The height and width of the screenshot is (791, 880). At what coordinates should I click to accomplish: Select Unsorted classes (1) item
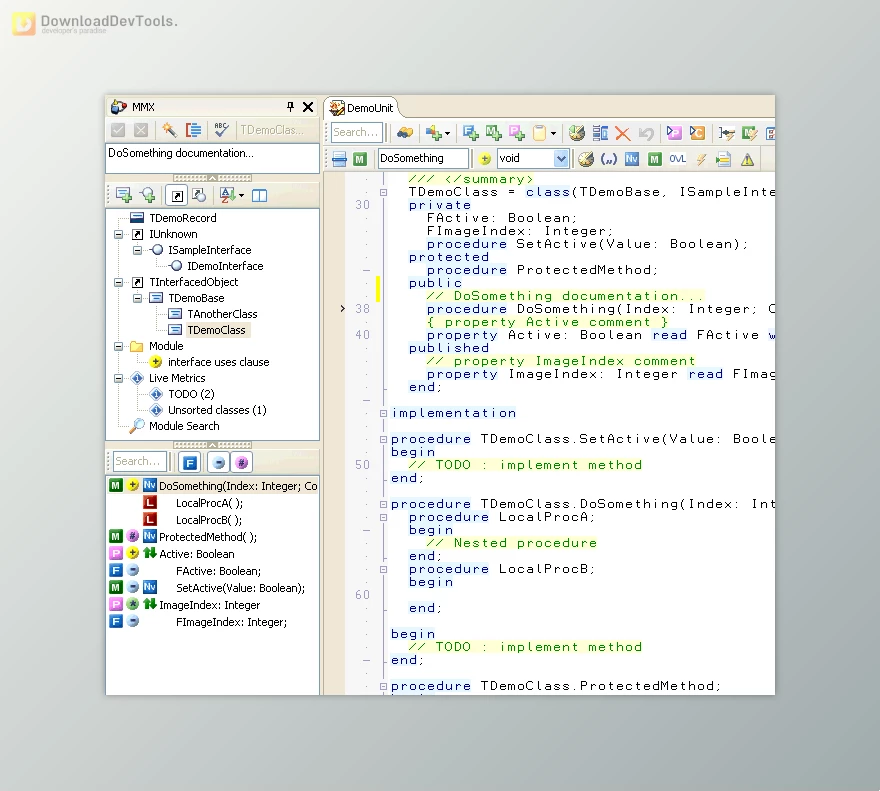(x=217, y=410)
